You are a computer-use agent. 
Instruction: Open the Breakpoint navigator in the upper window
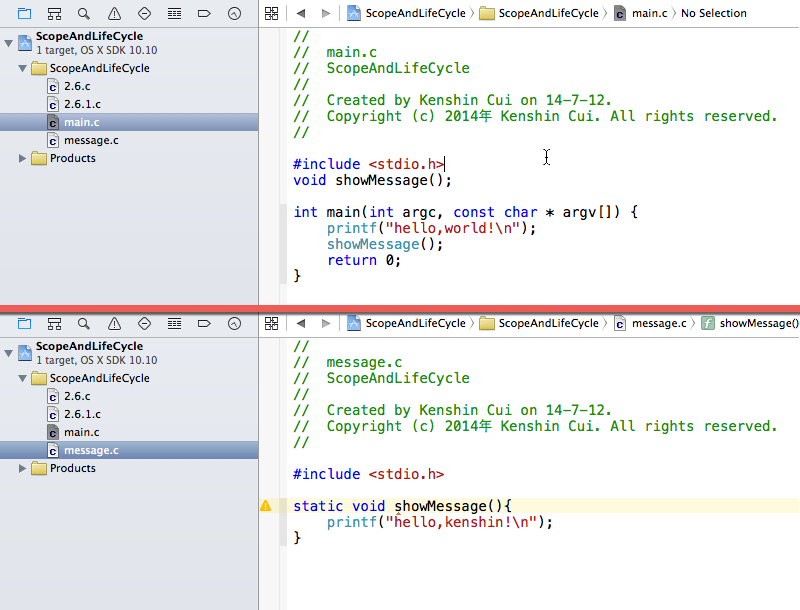(x=204, y=13)
